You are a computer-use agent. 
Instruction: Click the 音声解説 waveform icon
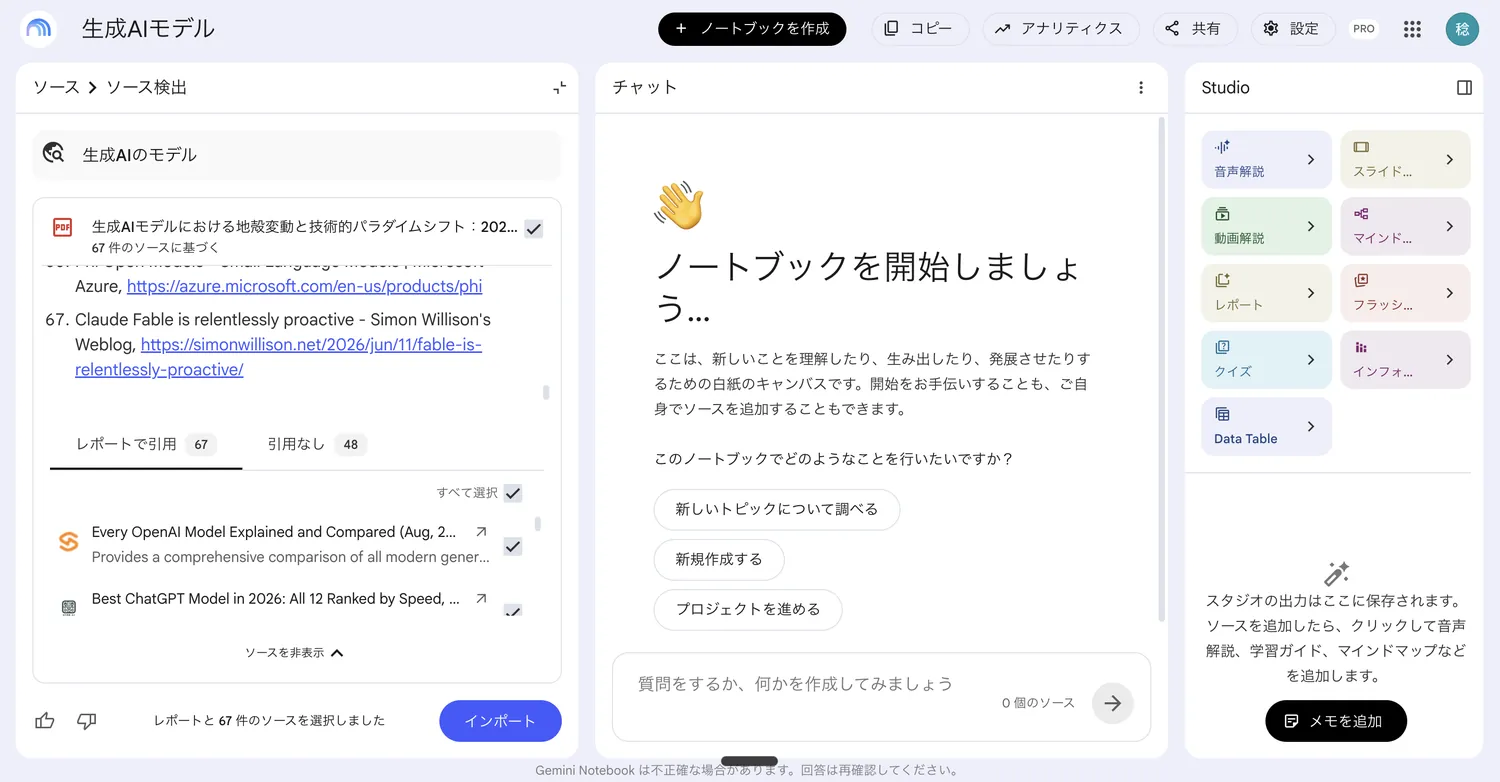pyautogui.click(x=1222, y=147)
